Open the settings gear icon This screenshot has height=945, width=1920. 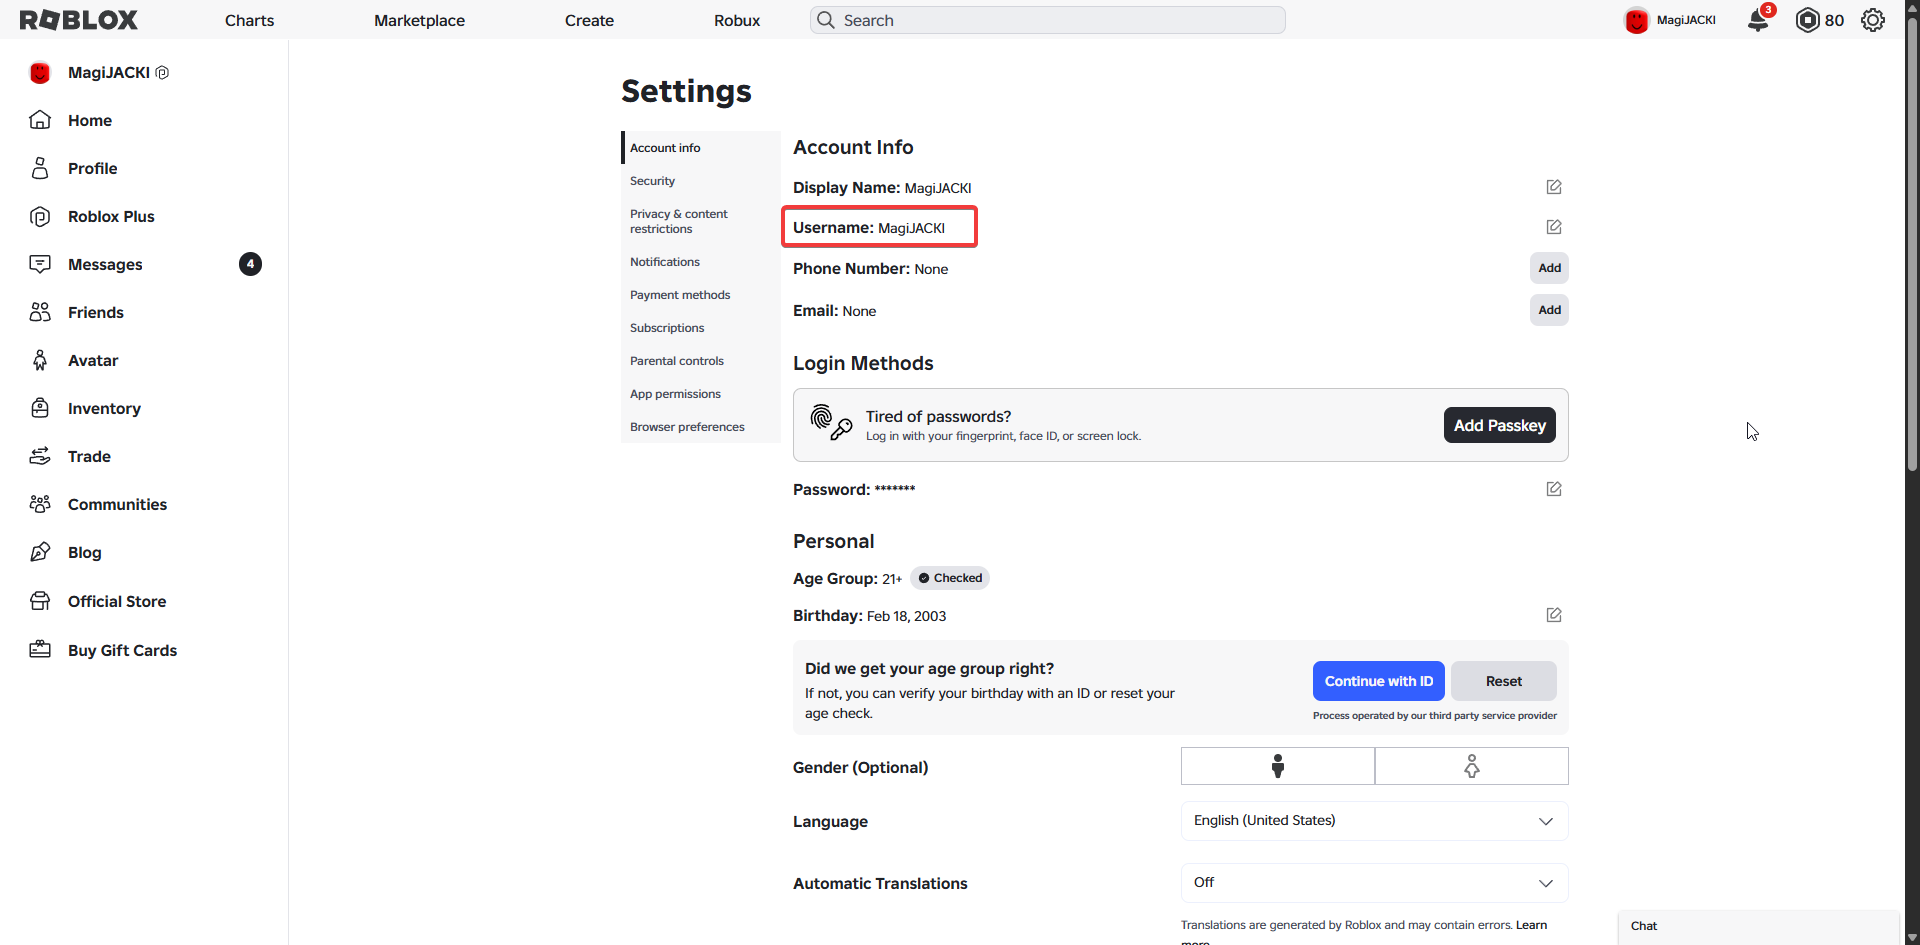pyautogui.click(x=1873, y=20)
